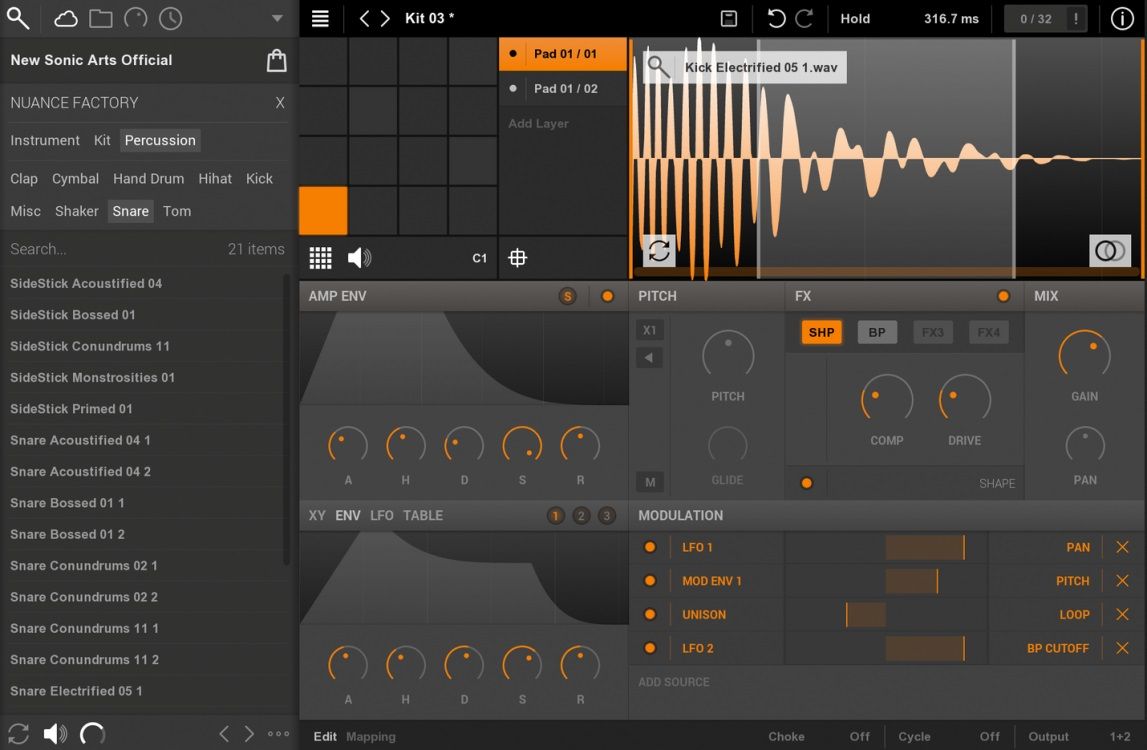Close the NUANCE FACTORY filter

pos(279,102)
